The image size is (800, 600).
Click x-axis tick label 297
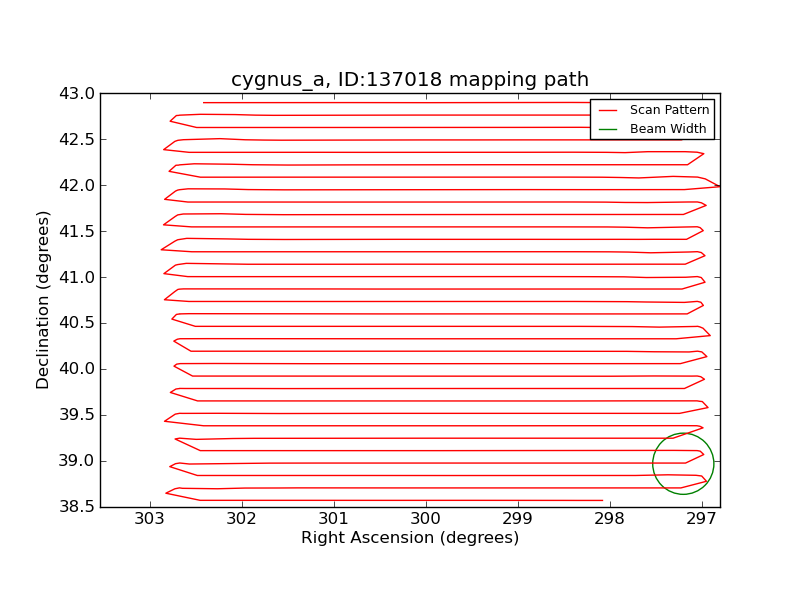[x=701, y=518]
